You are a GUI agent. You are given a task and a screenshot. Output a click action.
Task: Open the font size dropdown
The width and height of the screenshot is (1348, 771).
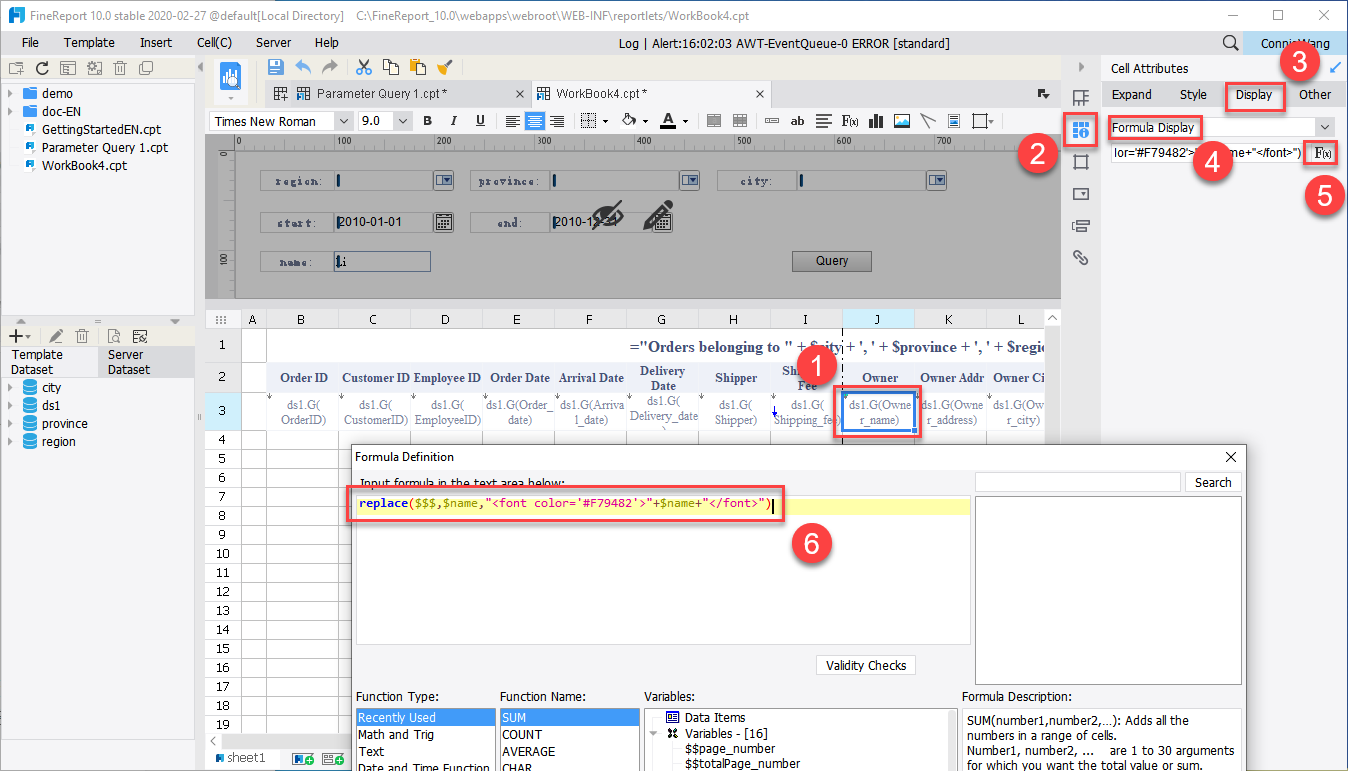pos(402,120)
